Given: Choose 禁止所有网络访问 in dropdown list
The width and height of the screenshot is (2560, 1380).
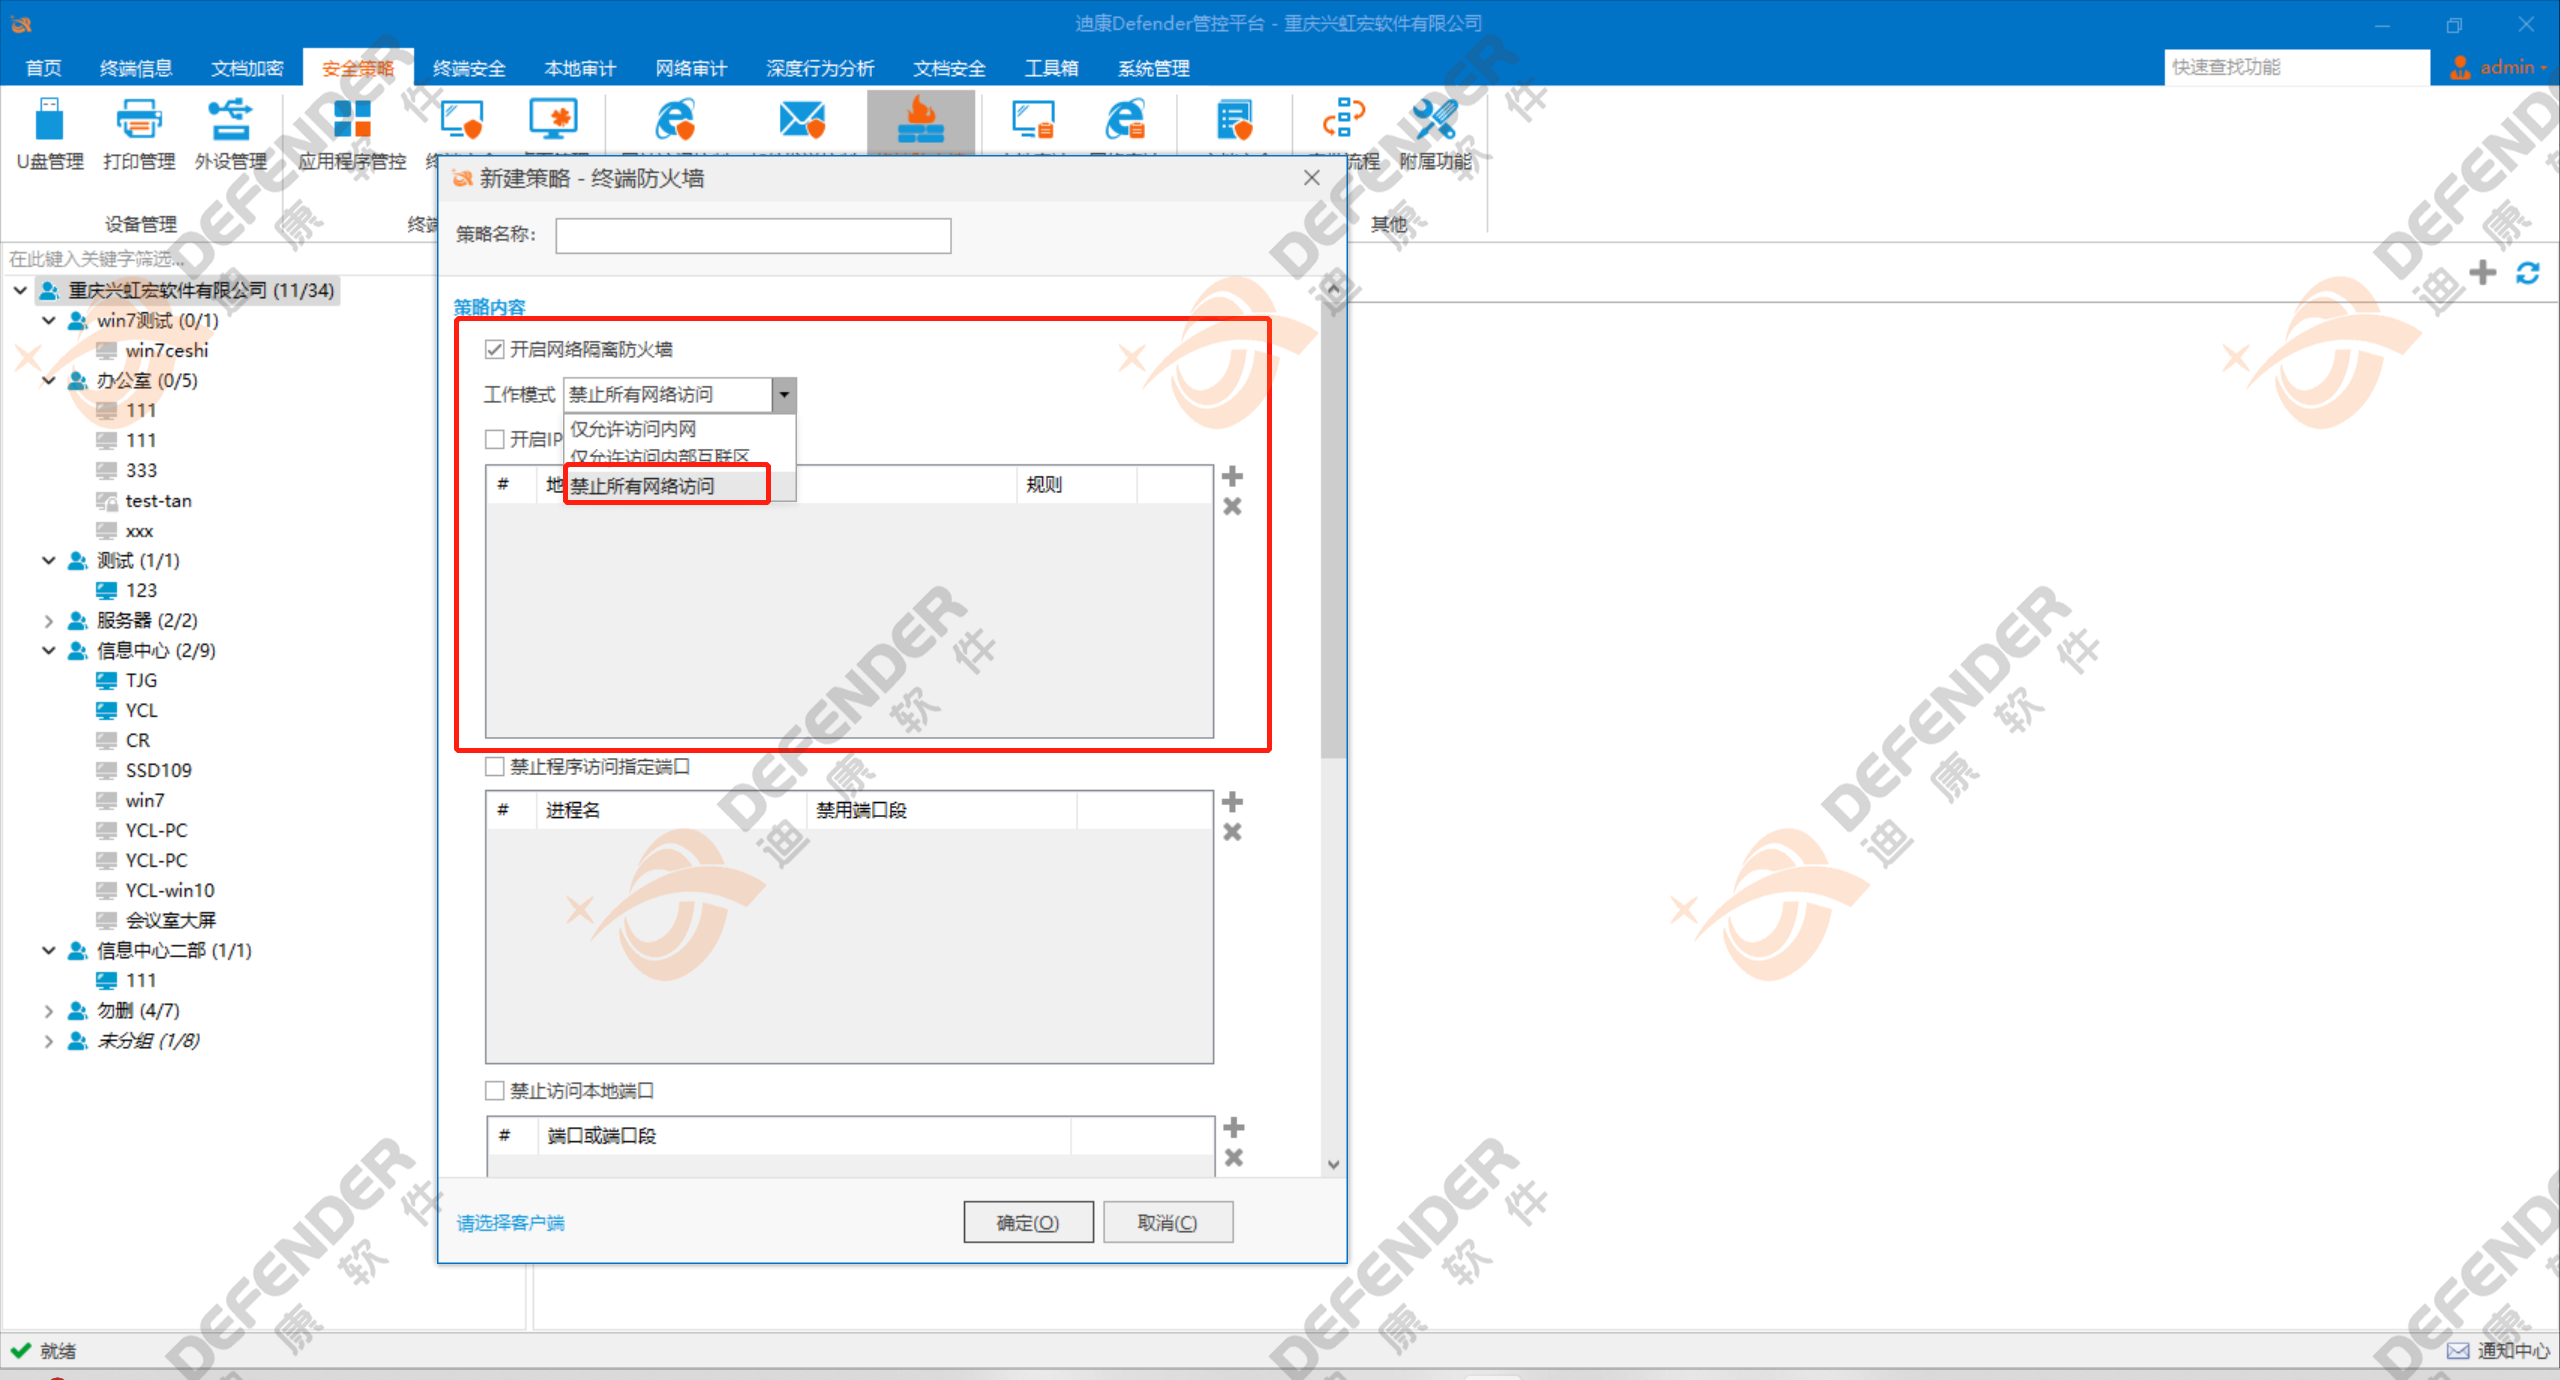Looking at the screenshot, I should pyautogui.click(x=680, y=487).
